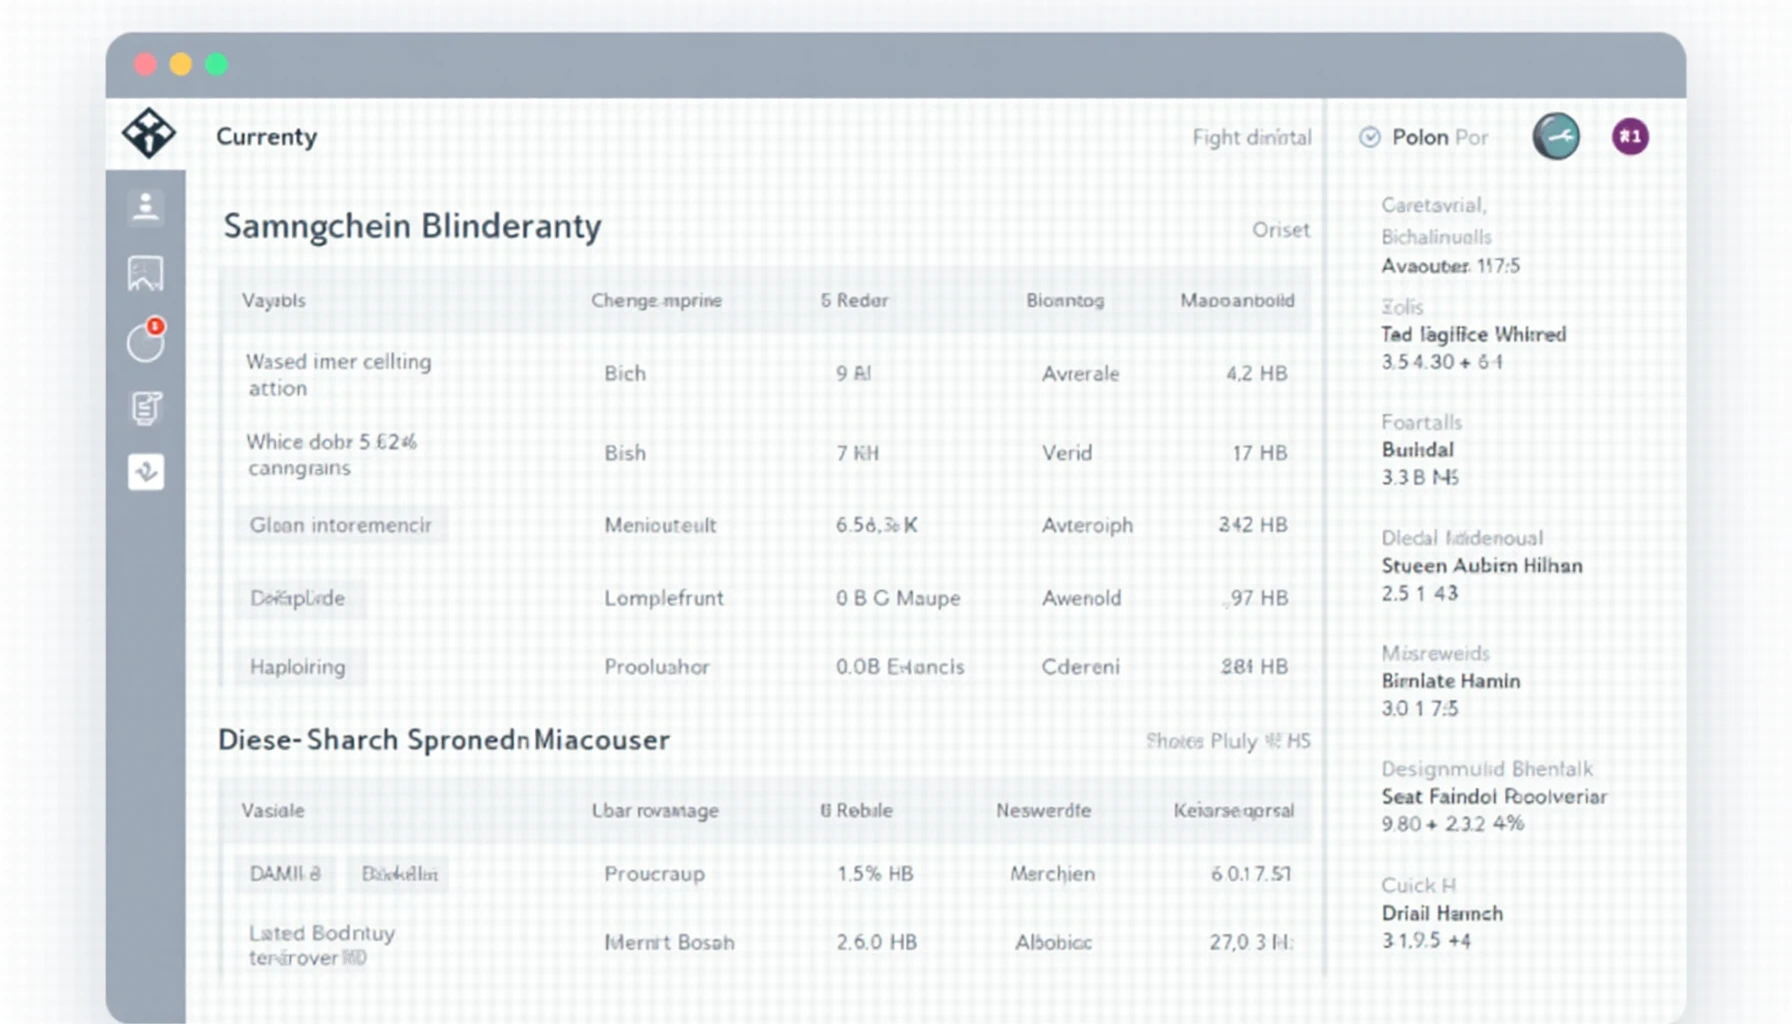Select the Lated Bodntuy row
The image size is (1792, 1024).
click(765, 944)
